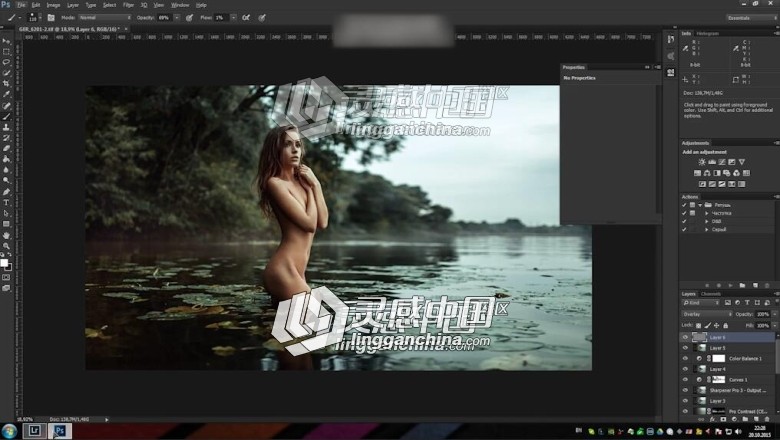
Task: Select the Zoom tool in toolbox
Action: pyautogui.click(x=6, y=246)
